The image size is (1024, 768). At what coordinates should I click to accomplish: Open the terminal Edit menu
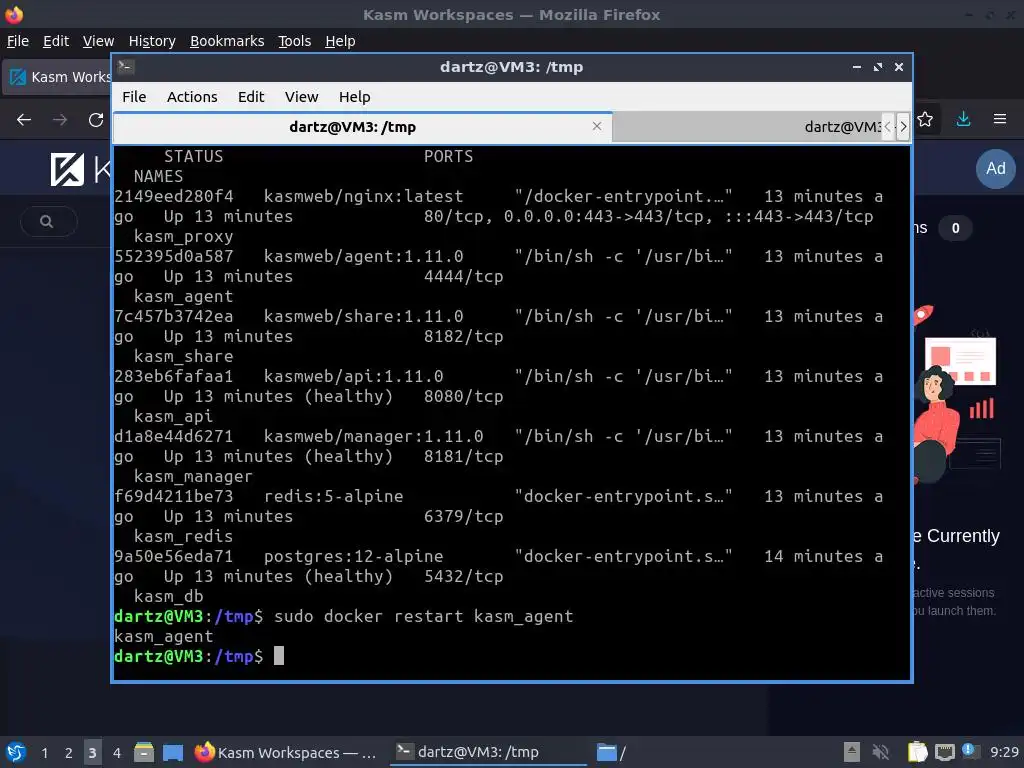pyautogui.click(x=251, y=97)
